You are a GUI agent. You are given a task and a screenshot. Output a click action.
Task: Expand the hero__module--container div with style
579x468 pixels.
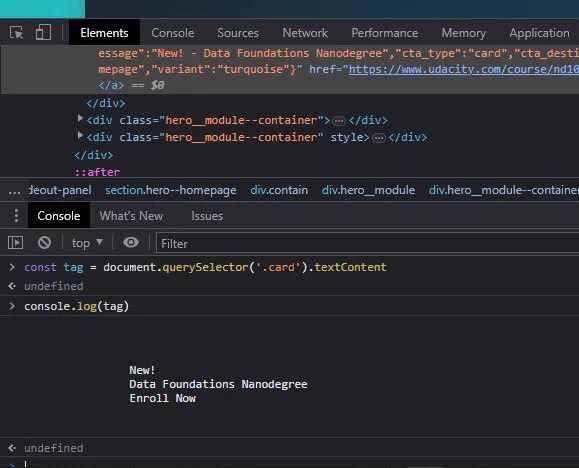[x=80, y=136]
